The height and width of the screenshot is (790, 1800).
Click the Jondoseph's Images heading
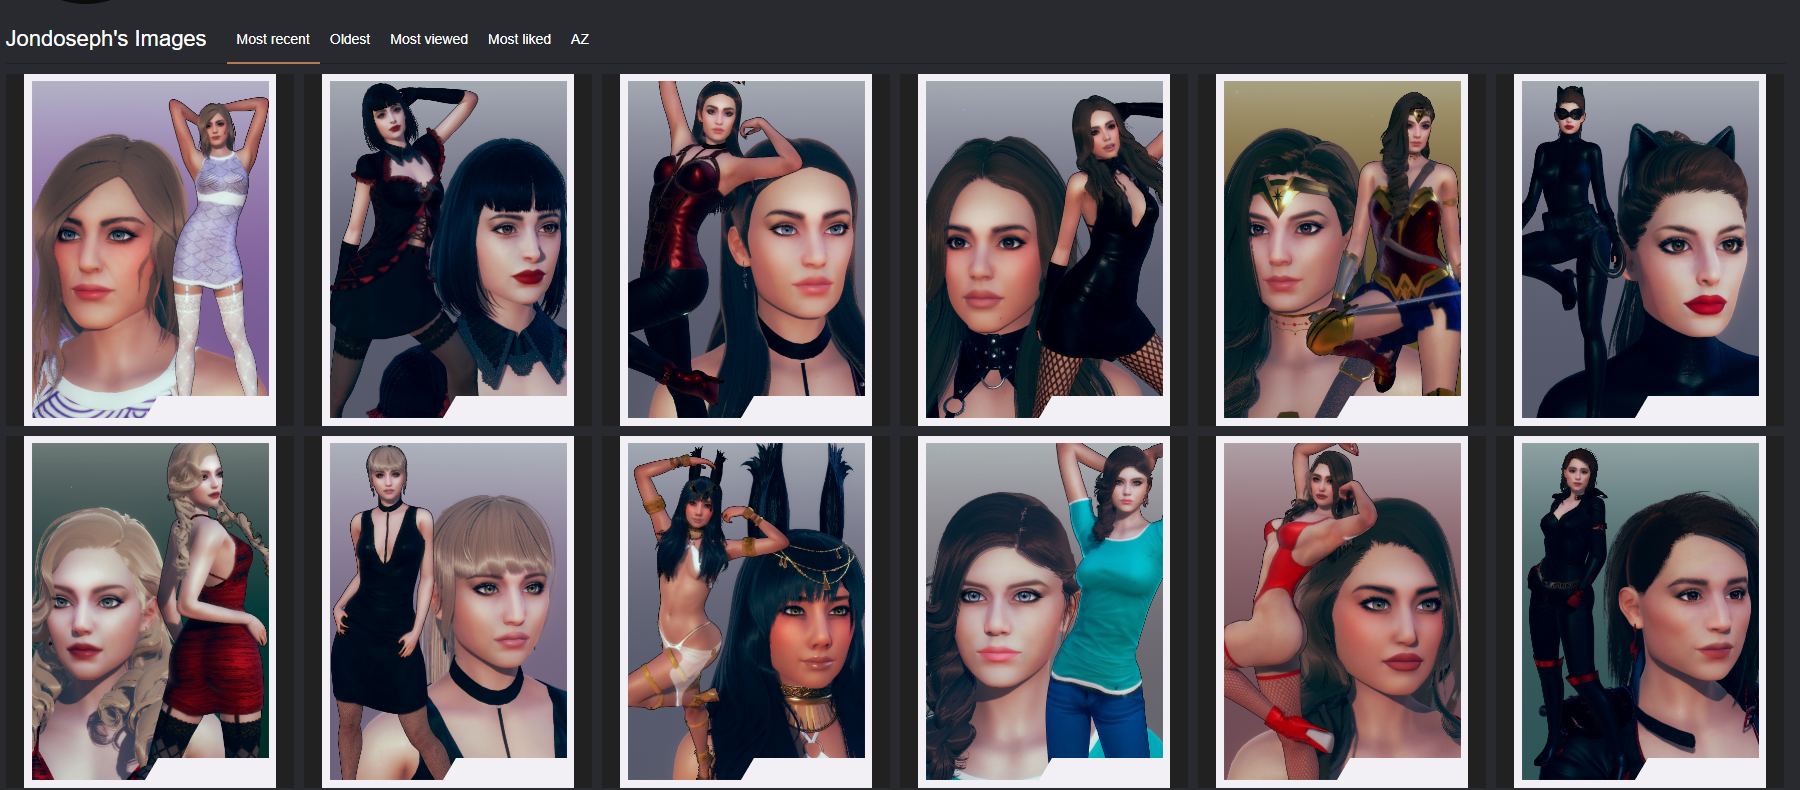pos(106,38)
